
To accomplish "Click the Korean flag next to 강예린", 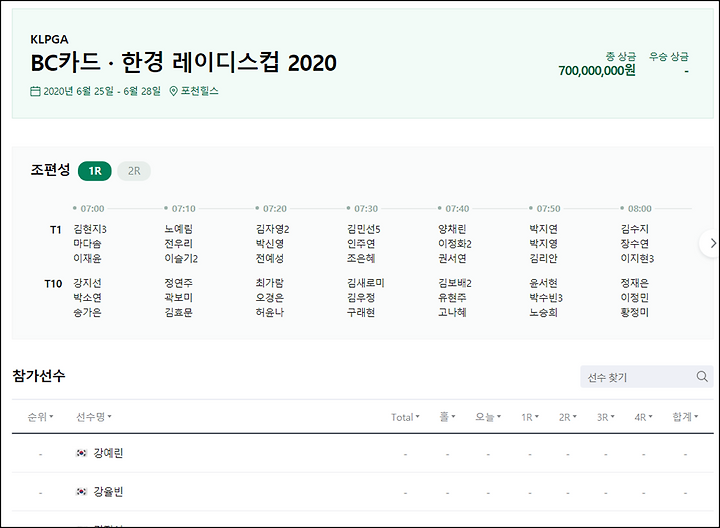I will (x=81, y=453).
